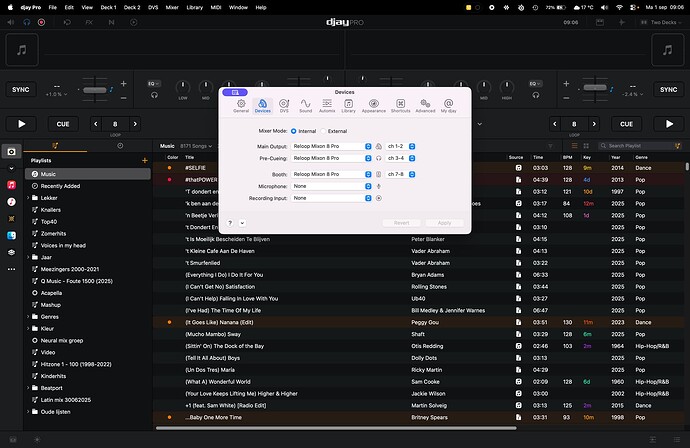Viewport: 690px width, 448px height.
Task: Toggle headphones icon in top toolbar
Action: point(27,22)
